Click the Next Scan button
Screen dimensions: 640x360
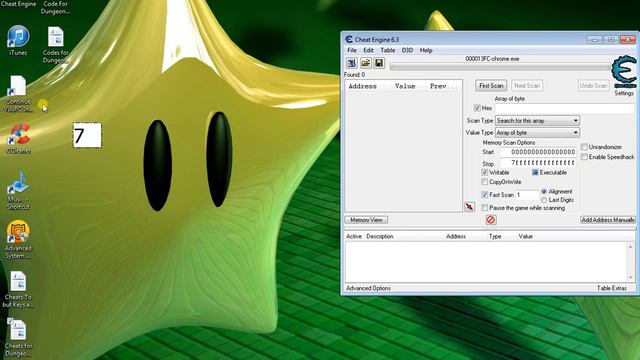point(527,86)
